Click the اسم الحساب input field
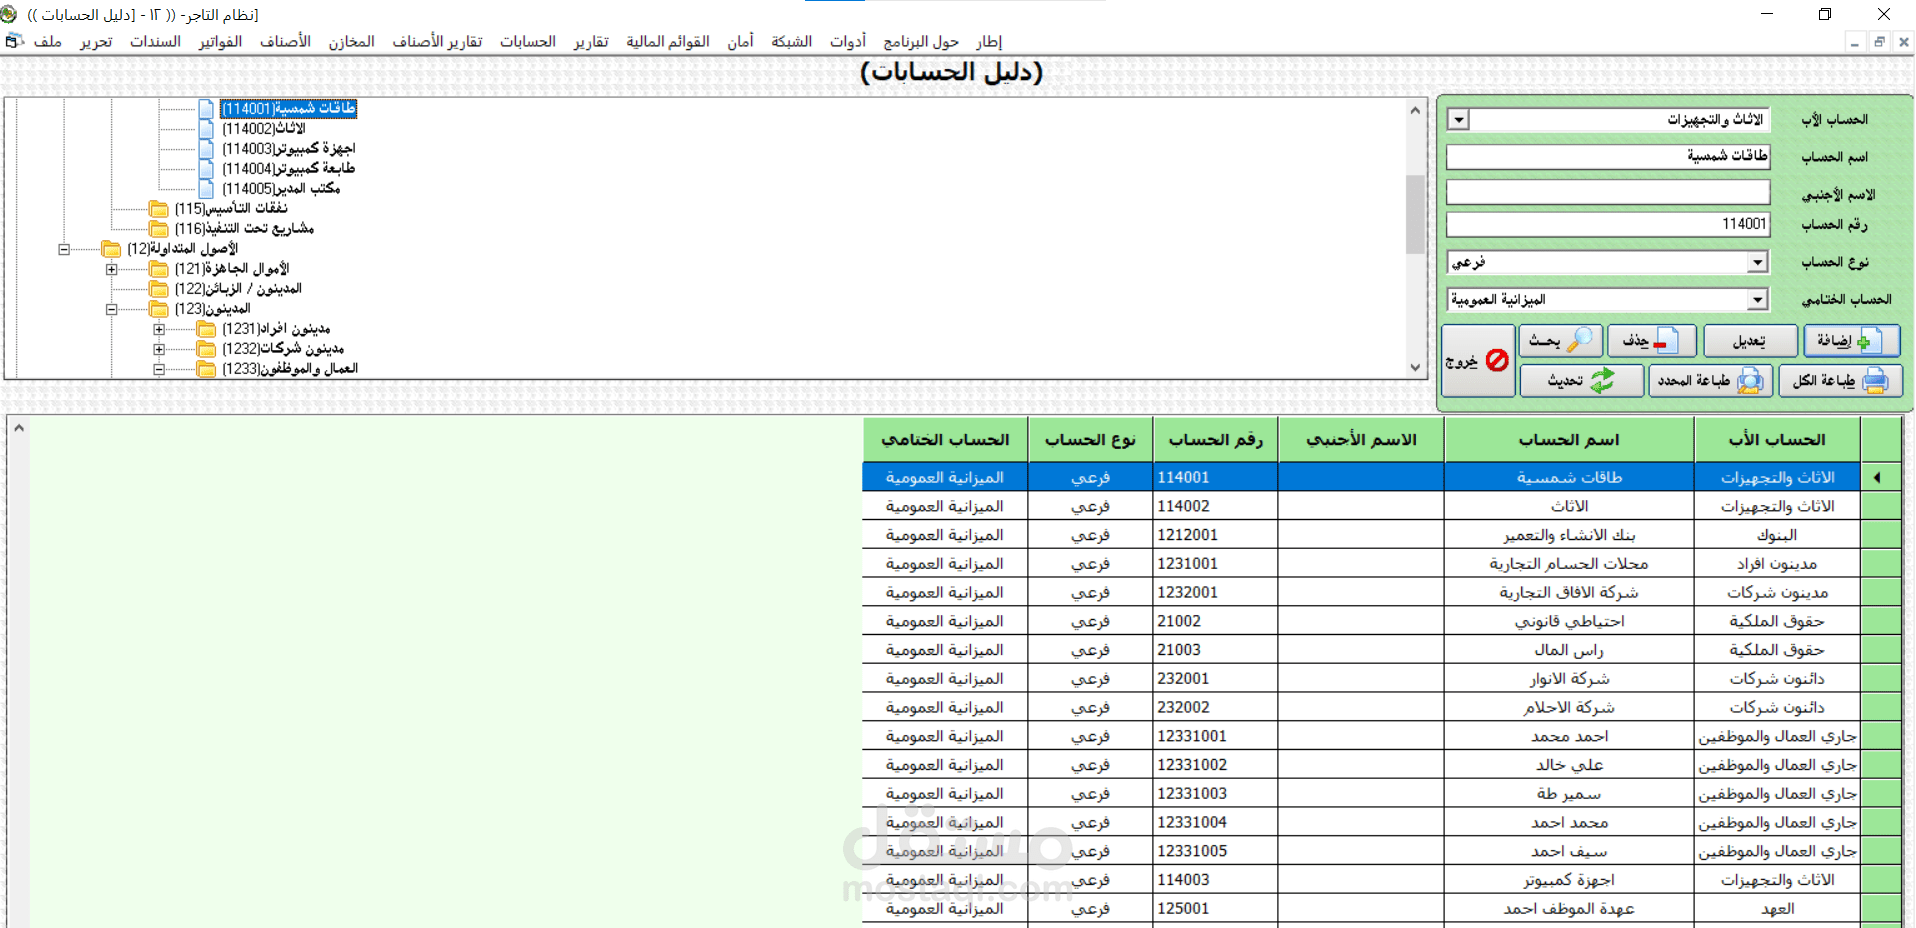Viewport: 1916px width, 928px height. [1608, 157]
